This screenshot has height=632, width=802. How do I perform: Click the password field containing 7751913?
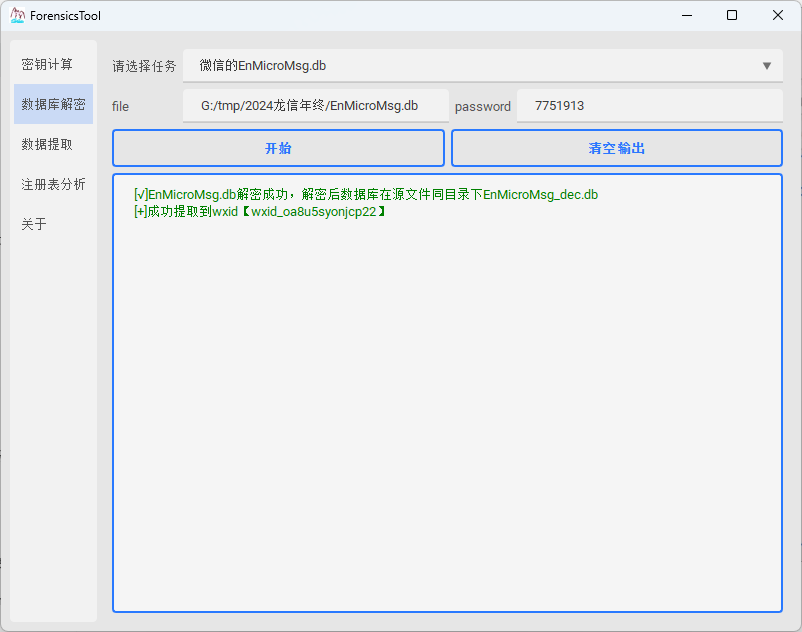click(648, 106)
